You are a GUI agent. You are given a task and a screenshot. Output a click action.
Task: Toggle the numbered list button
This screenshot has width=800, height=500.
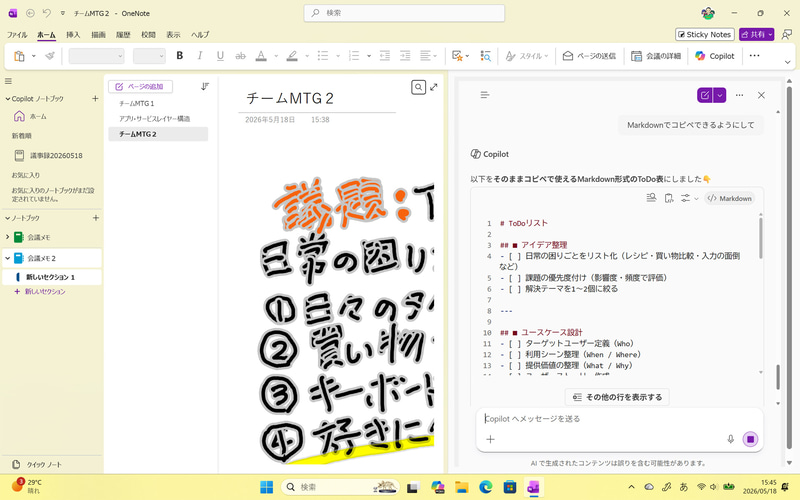pos(354,56)
